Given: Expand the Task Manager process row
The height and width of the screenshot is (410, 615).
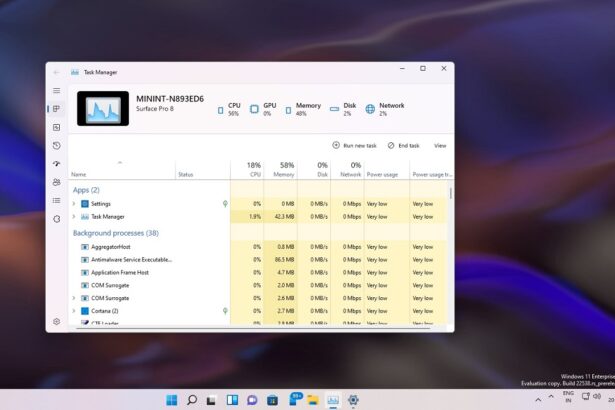Looking at the screenshot, I should (74, 216).
